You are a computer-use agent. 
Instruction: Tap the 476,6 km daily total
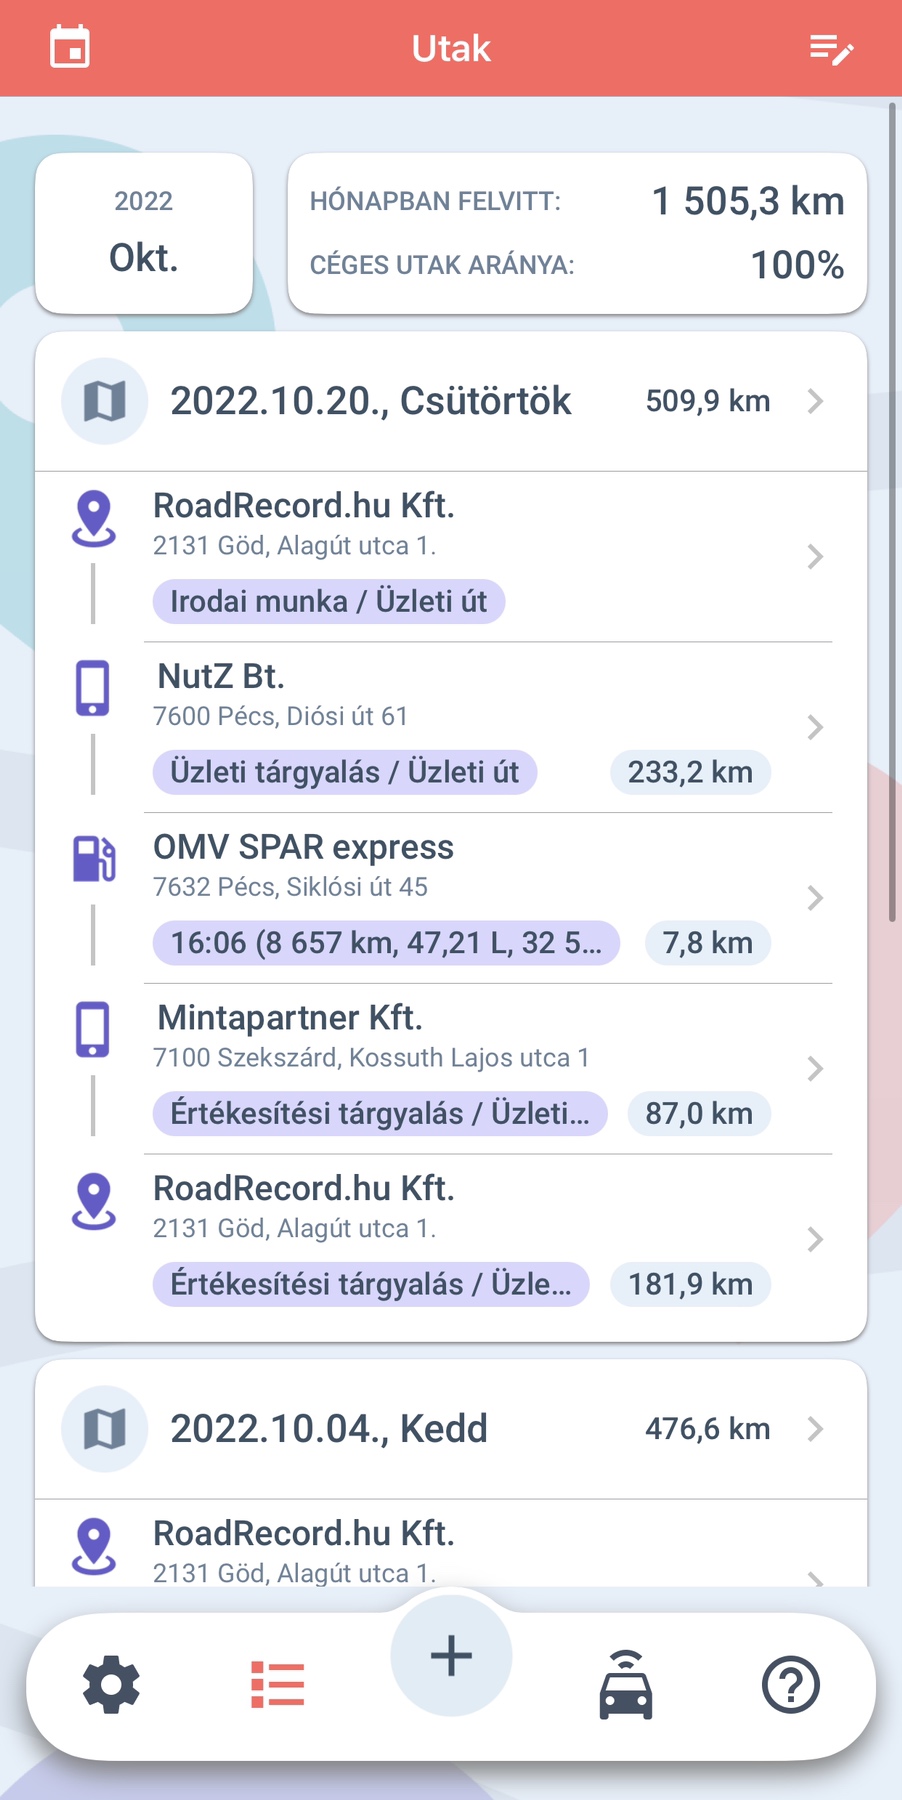[708, 1429]
